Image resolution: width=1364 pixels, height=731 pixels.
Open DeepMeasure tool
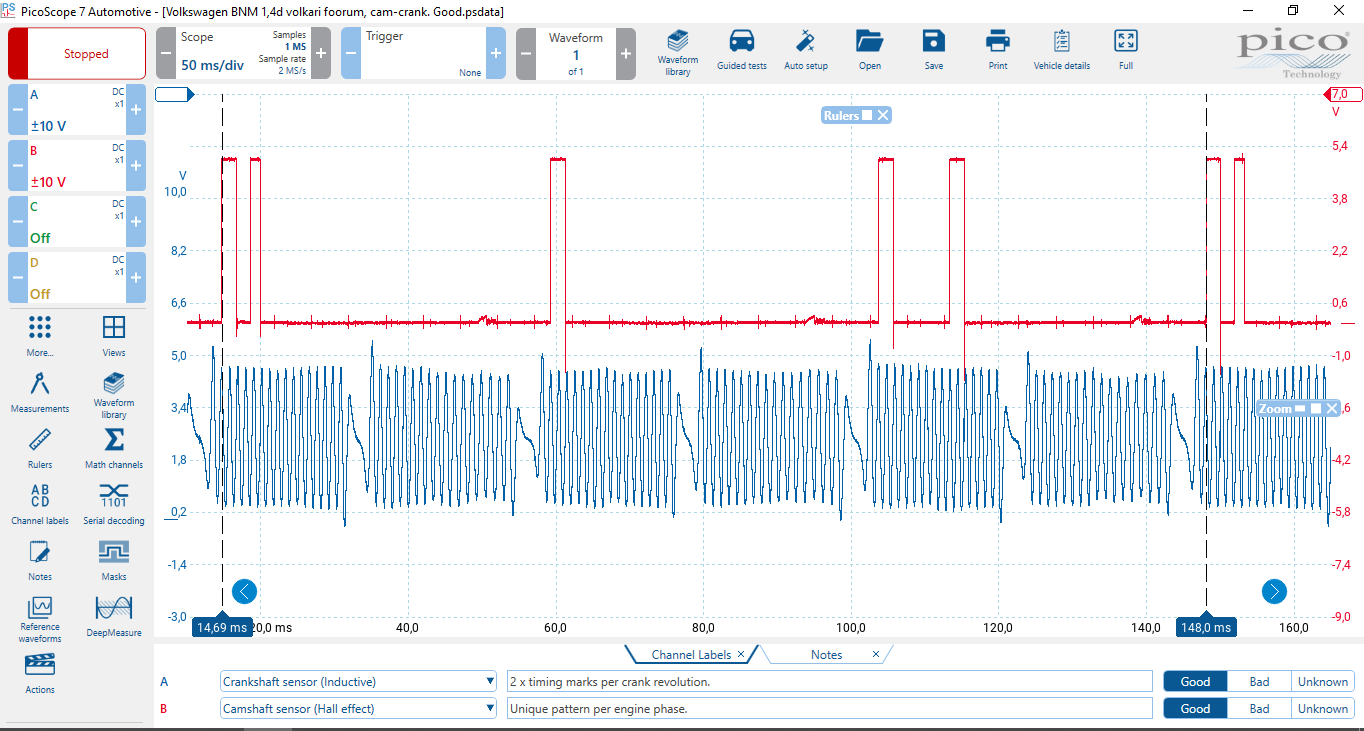(x=114, y=616)
